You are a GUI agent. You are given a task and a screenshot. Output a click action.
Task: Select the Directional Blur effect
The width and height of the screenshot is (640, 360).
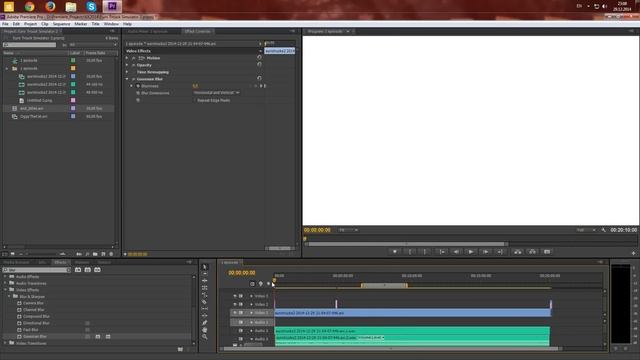pyautogui.click(x=36, y=323)
